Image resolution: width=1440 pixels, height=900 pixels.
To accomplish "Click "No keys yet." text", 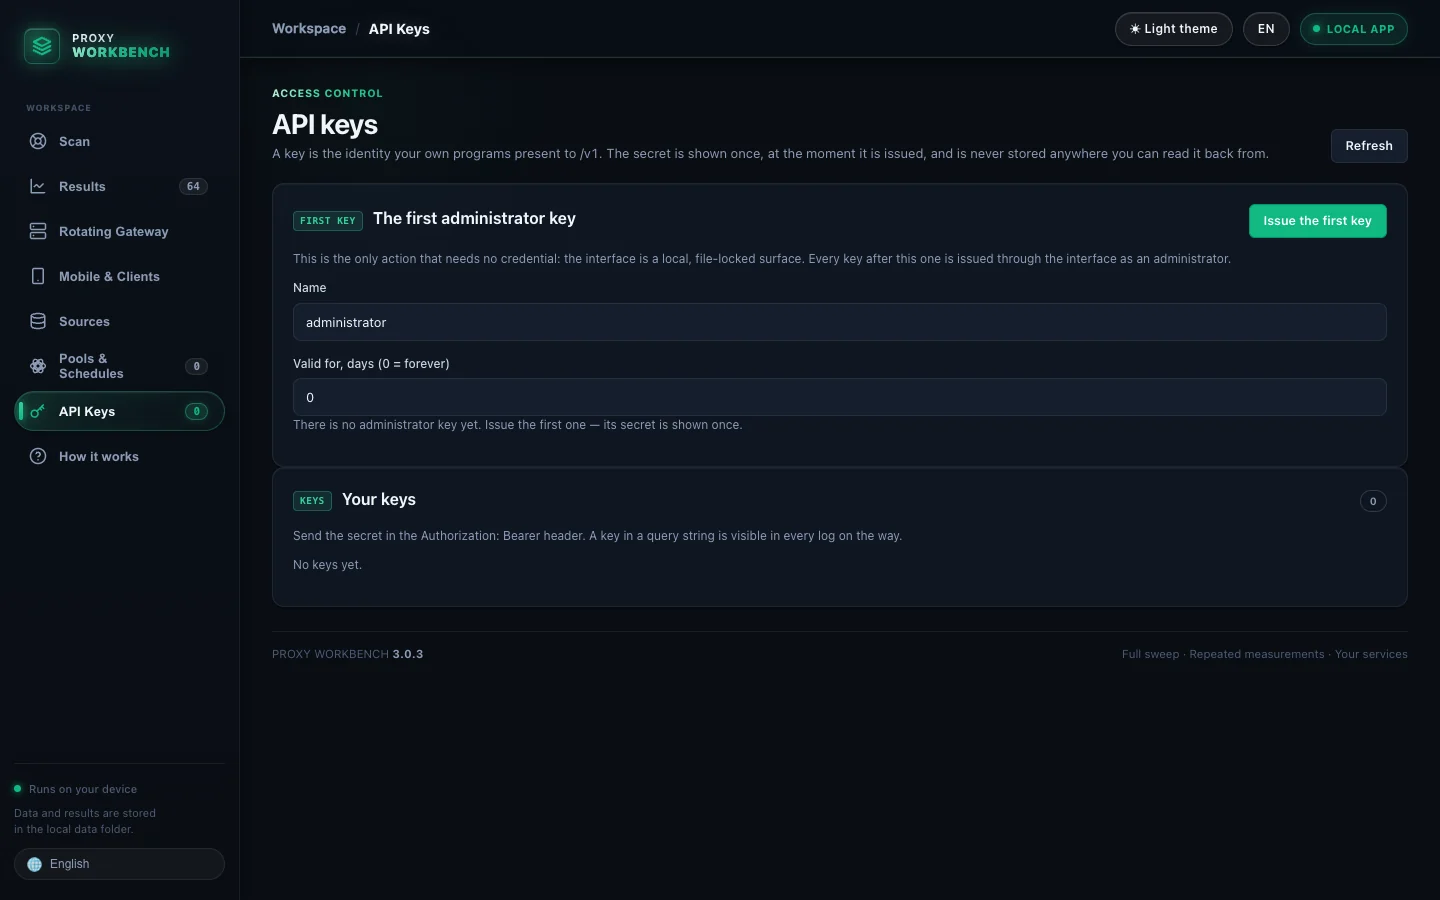I will click(x=327, y=565).
